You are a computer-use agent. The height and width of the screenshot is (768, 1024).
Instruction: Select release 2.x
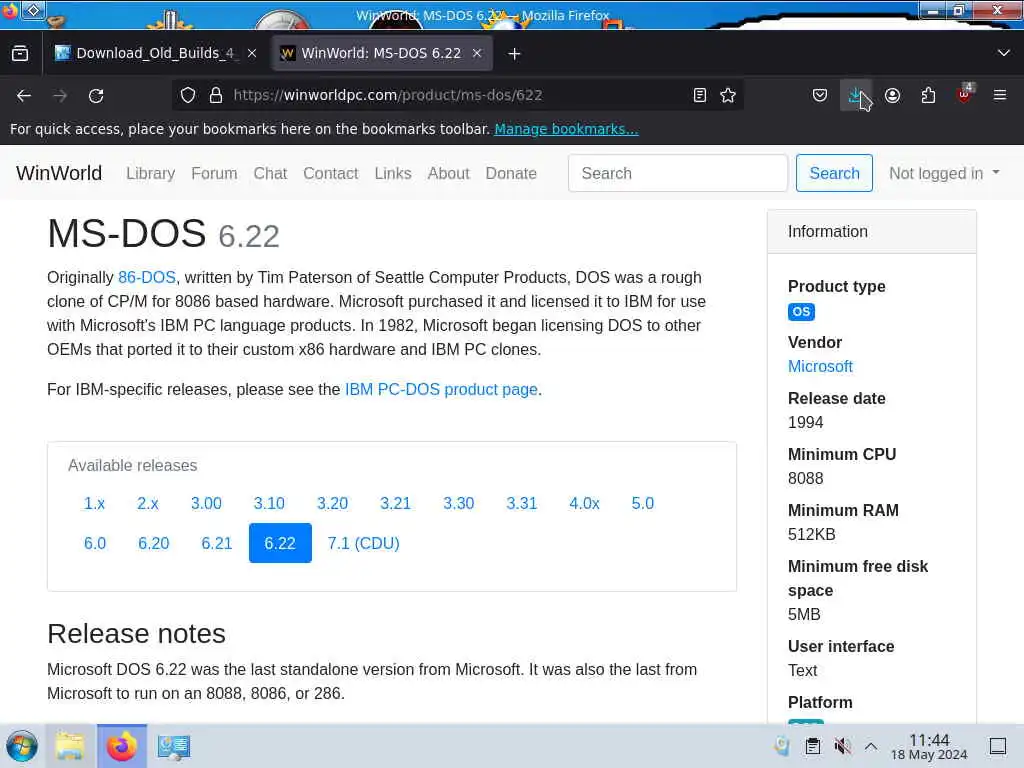[x=148, y=504]
